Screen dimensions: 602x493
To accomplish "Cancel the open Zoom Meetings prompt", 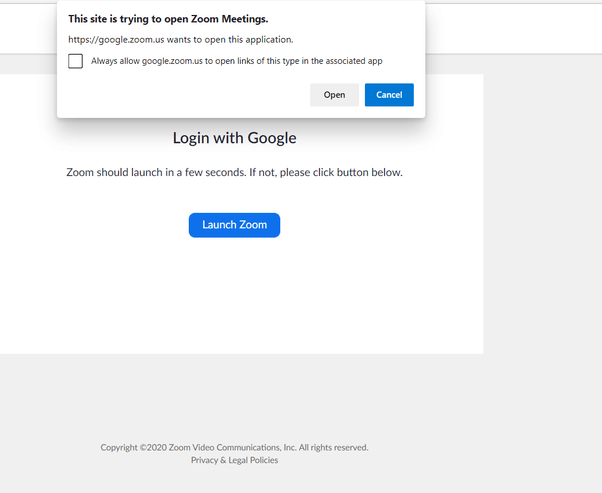I will (x=389, y=95).
